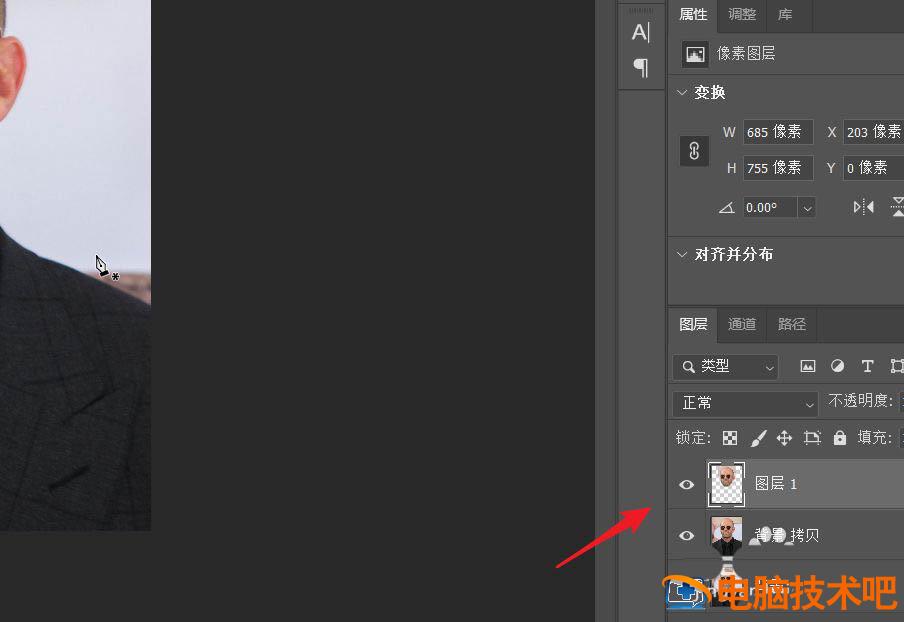Lock layer position with move icon

(784, 438)
